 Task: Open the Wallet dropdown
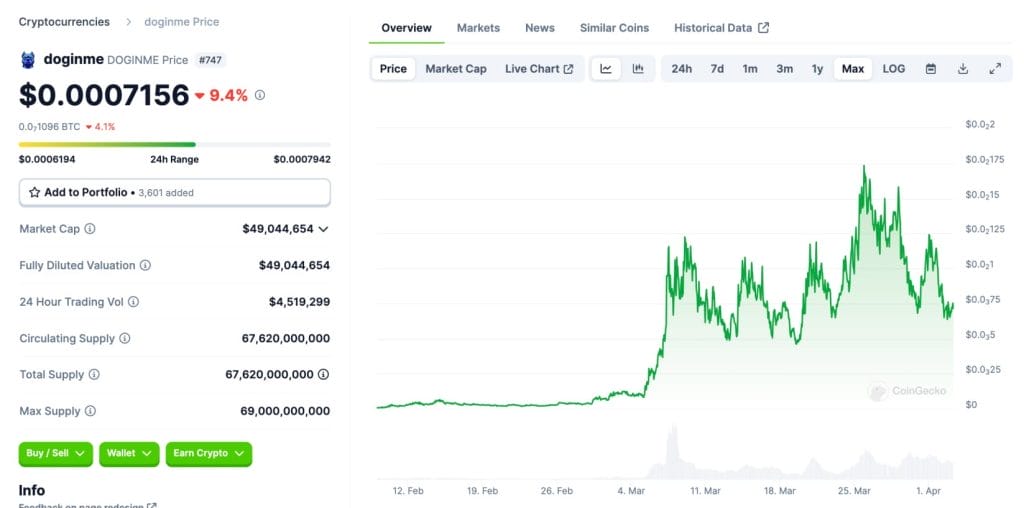130,453
